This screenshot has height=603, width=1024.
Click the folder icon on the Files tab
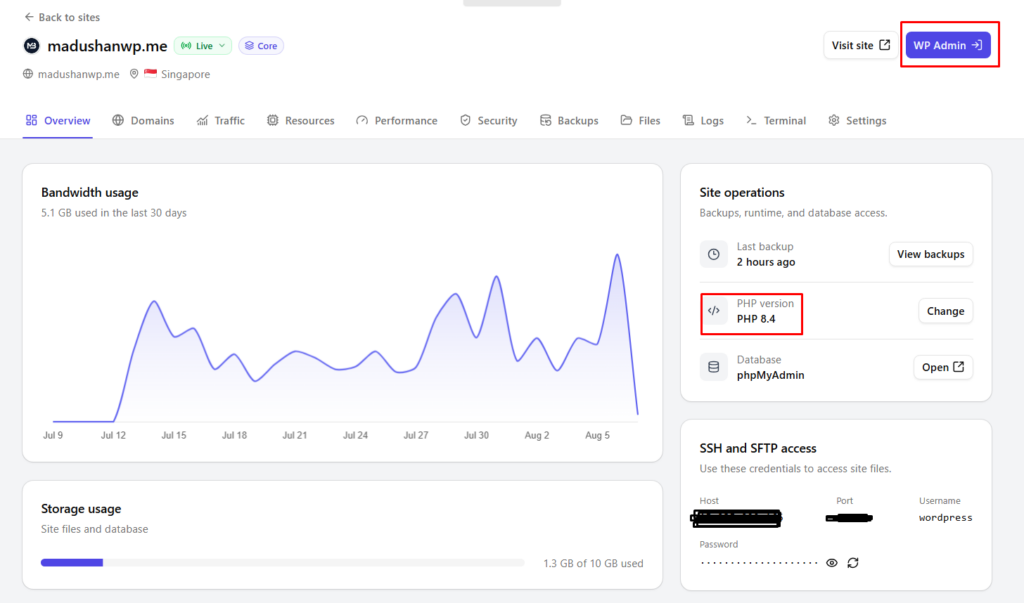[626, 120]
